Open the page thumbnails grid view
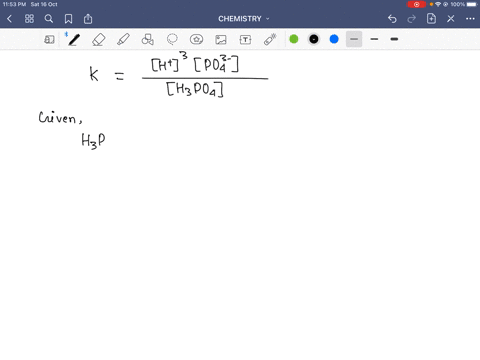This screenshot has width=480, height=360. (x=29, y=19)
